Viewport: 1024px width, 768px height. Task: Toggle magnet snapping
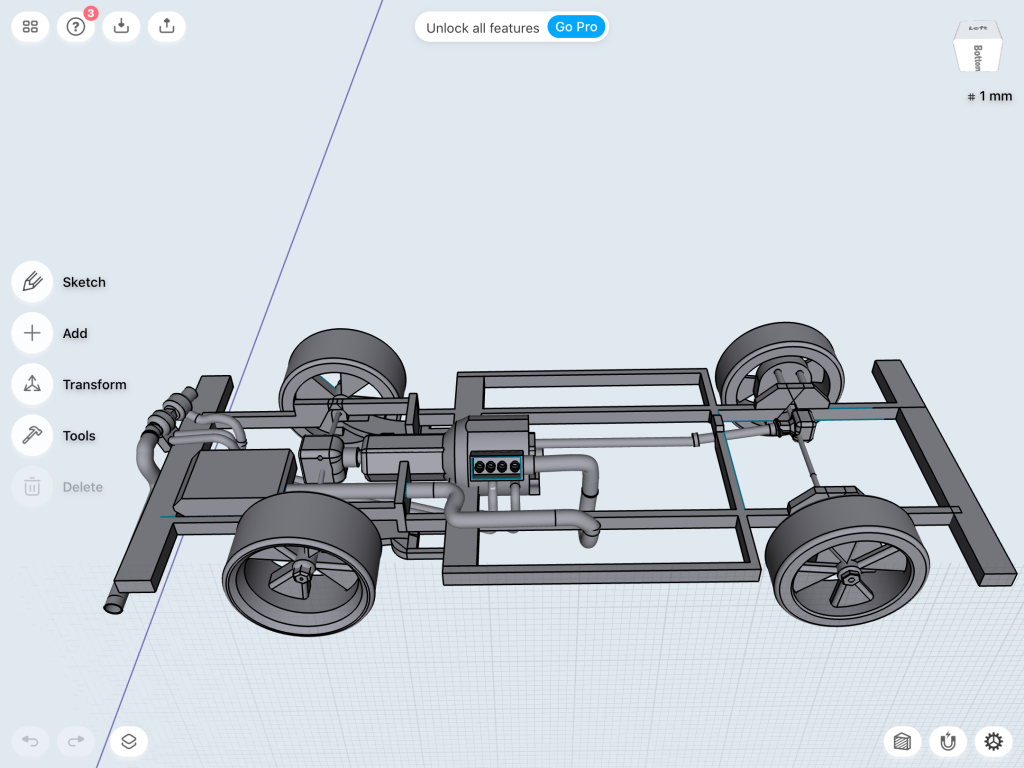click(x=947, y=741)
